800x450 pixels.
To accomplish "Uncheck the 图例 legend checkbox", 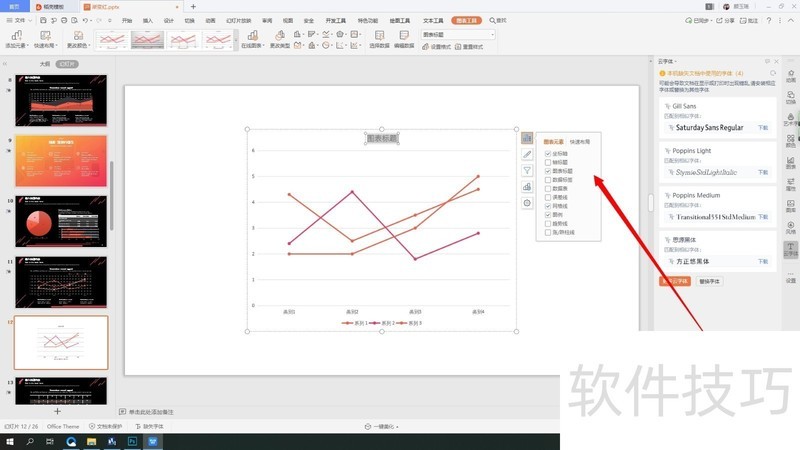I will pos(547,215).
